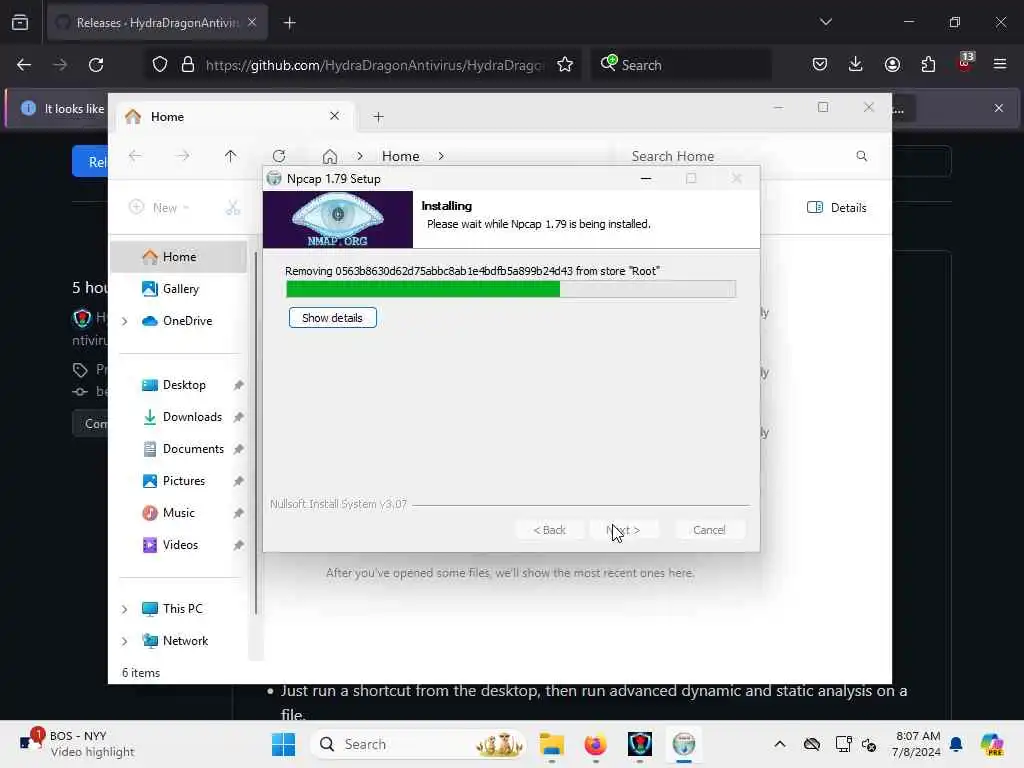Select the Home tab in File Explorer
Image resolution: width=1024 pixels, height=768 pixels.
tap(235, 117)
